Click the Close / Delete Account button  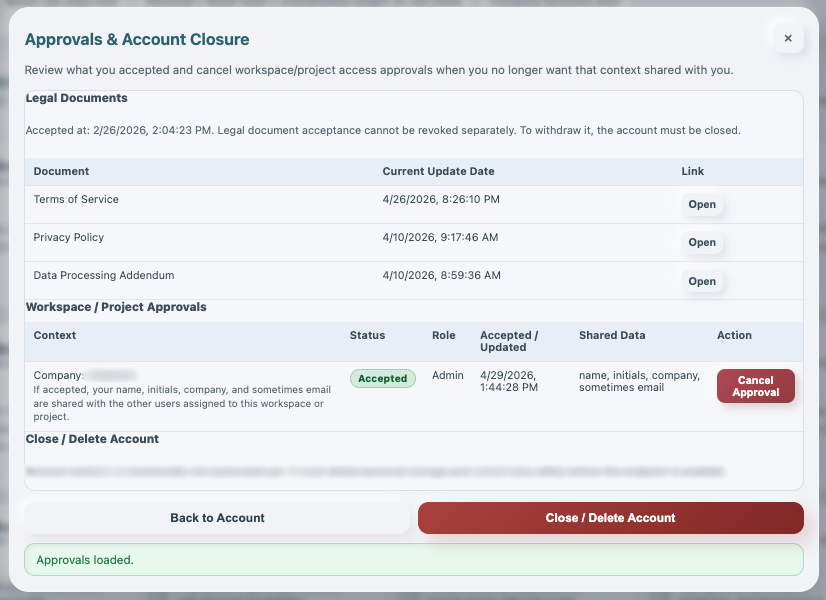click(611, 518)
